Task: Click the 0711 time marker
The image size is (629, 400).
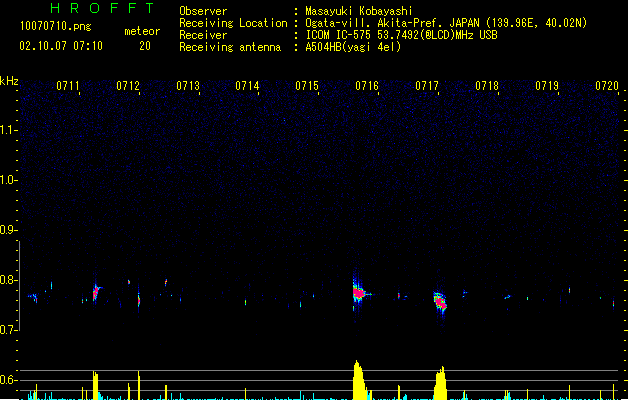Action: 67,86
